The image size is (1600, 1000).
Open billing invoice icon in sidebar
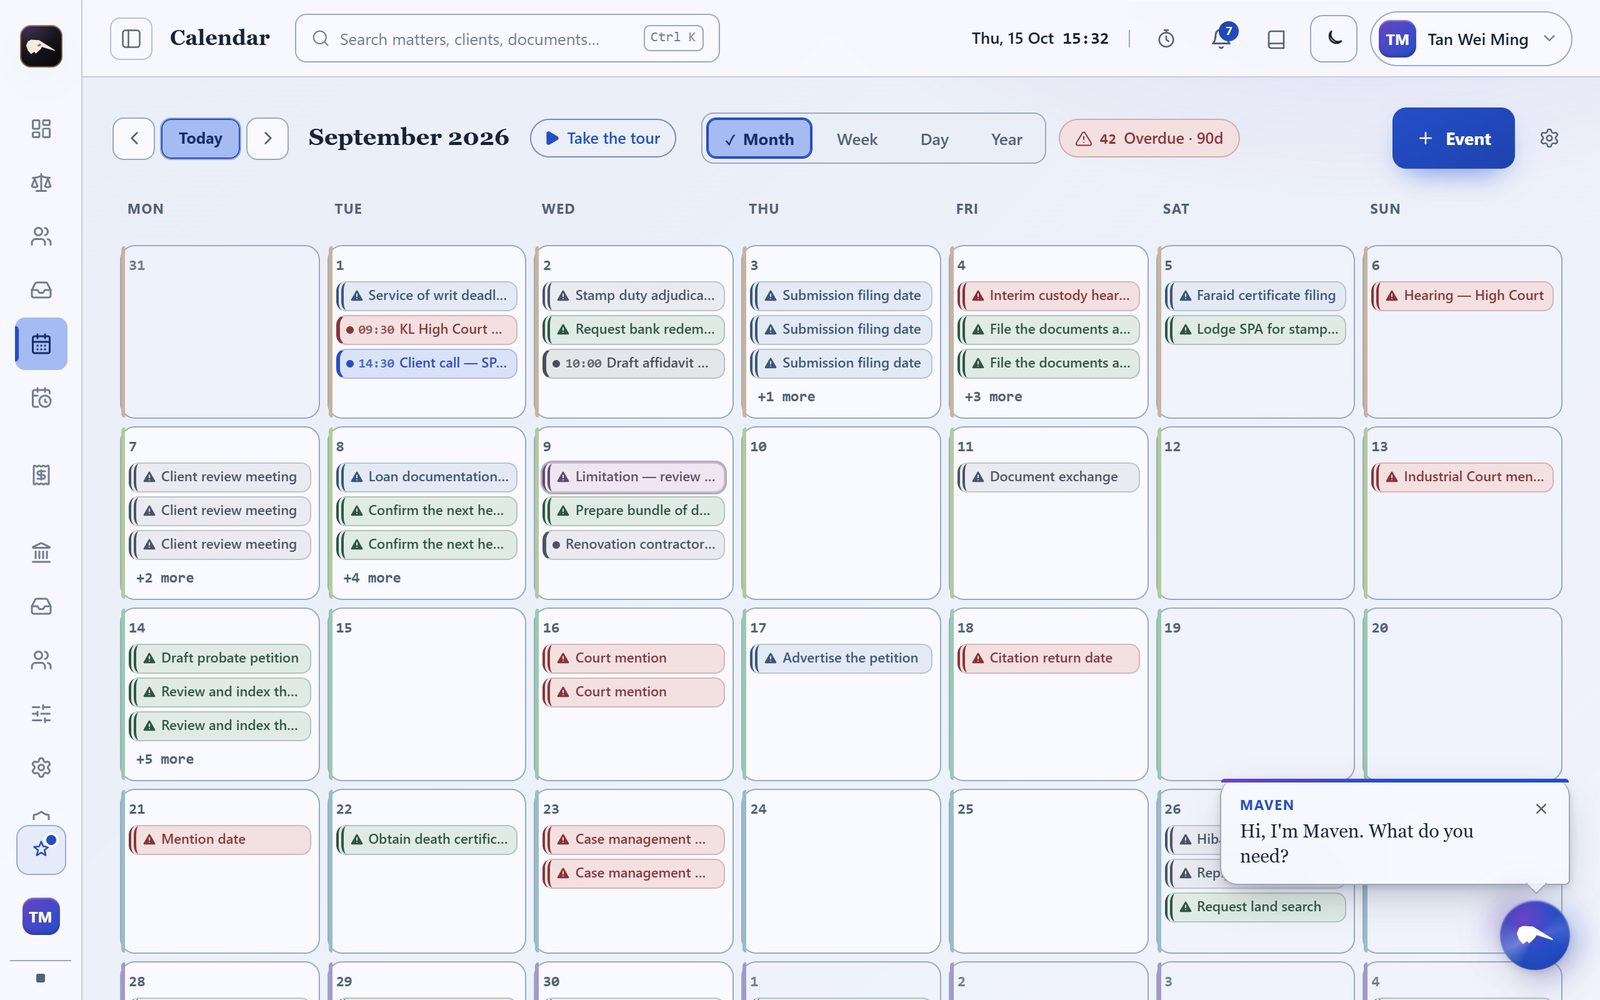click(41, 475)
